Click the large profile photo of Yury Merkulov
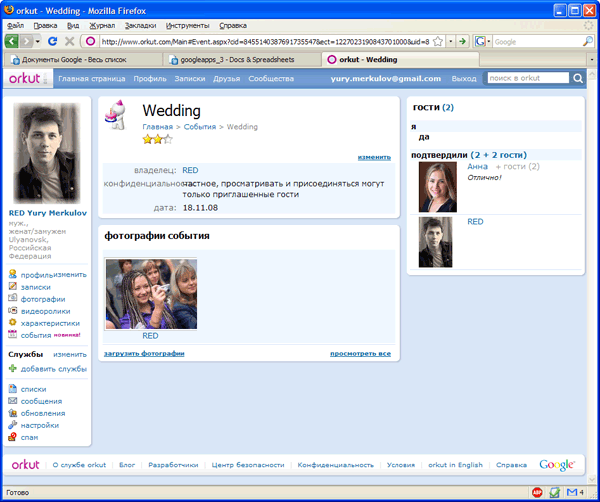600x502 pixels. (x=47, y=153)
